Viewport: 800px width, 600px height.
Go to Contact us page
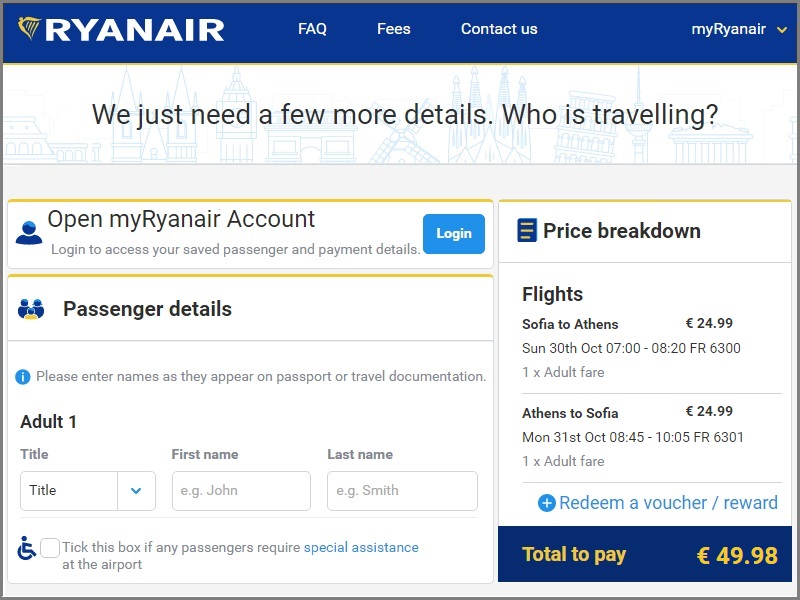[499, 29]
